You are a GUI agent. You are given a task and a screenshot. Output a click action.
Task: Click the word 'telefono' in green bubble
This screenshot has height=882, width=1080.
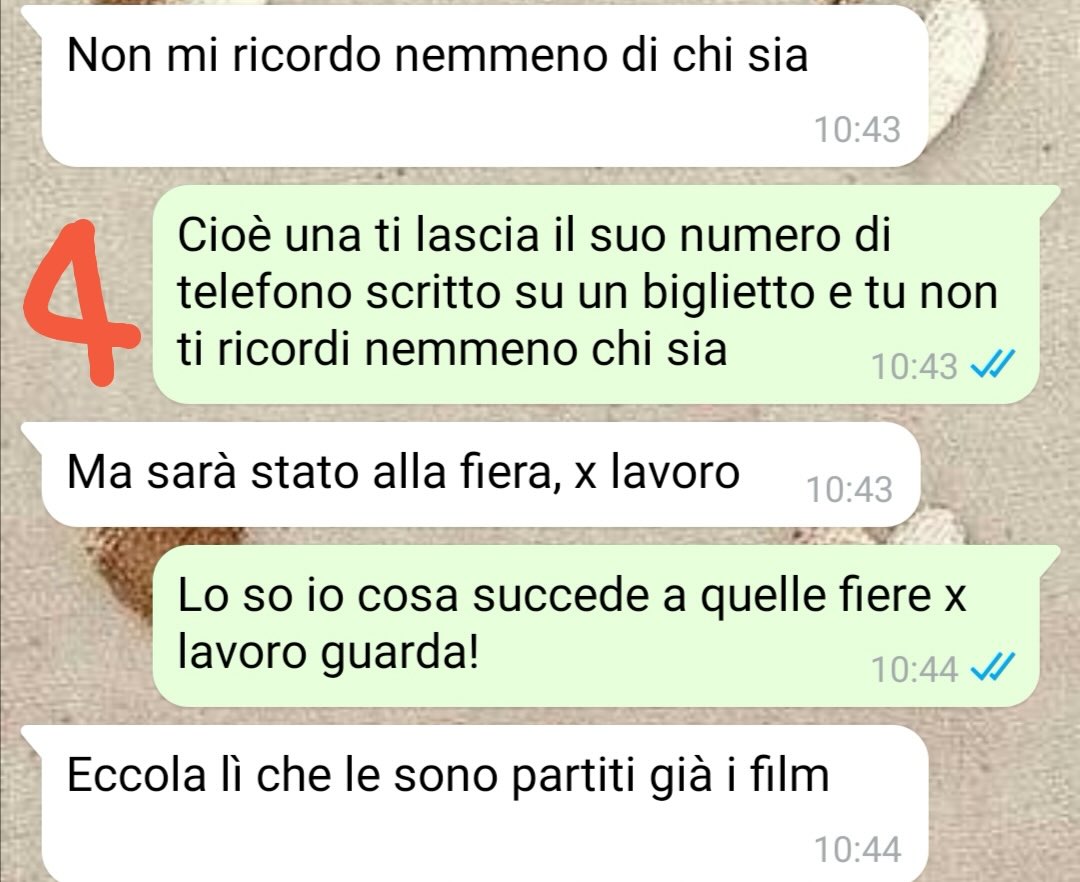coord(264,293)
